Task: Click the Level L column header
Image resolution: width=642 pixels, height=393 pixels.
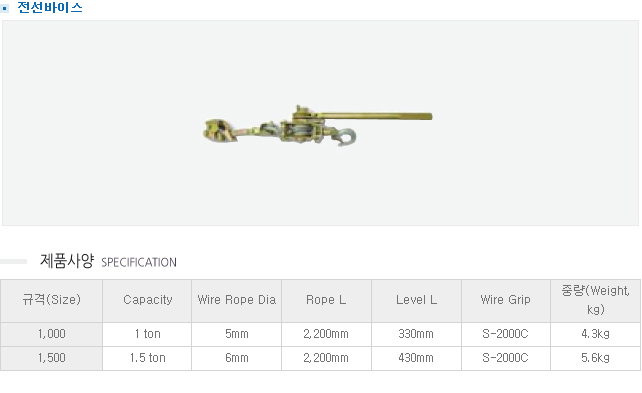Action: click(416, 300)
